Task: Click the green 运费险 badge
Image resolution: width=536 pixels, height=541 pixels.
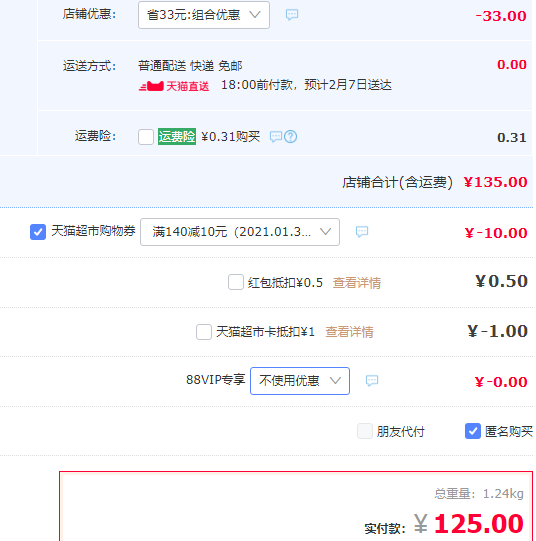Action: pyautogui.click(x=177, y=137)
